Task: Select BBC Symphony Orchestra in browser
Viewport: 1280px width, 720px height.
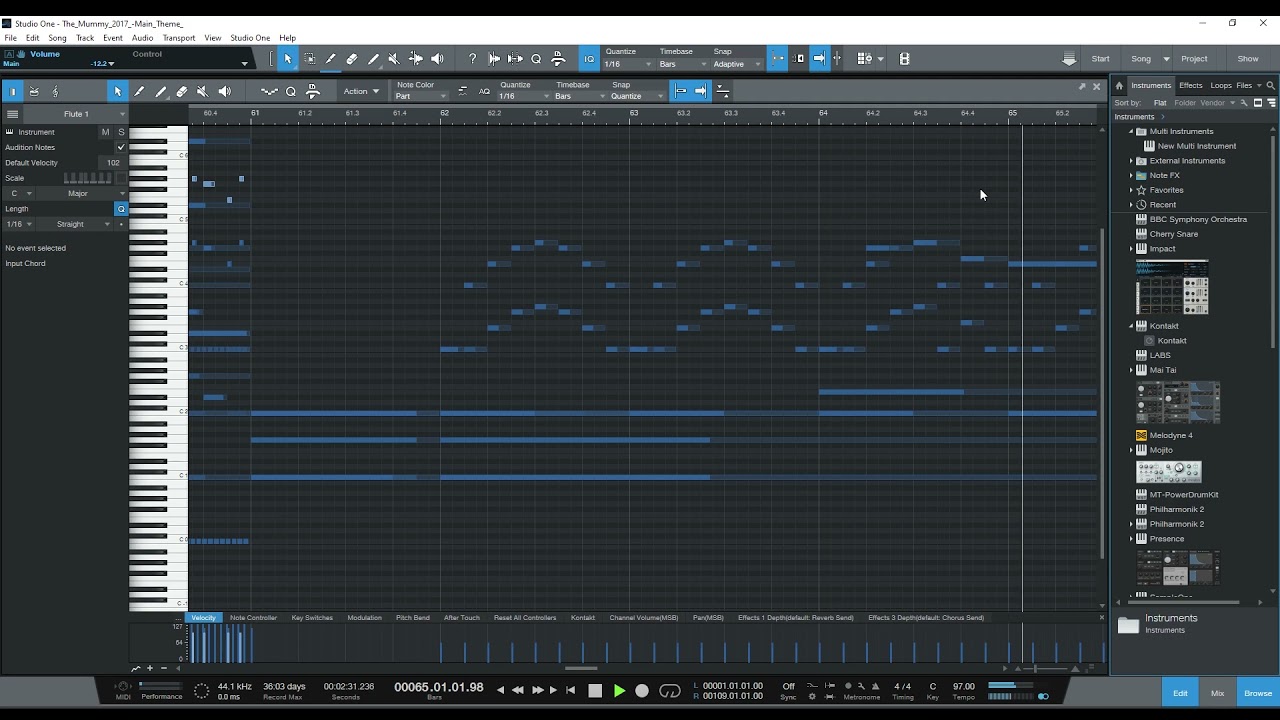Action: pyautogui.click(x=1198, y=219)
